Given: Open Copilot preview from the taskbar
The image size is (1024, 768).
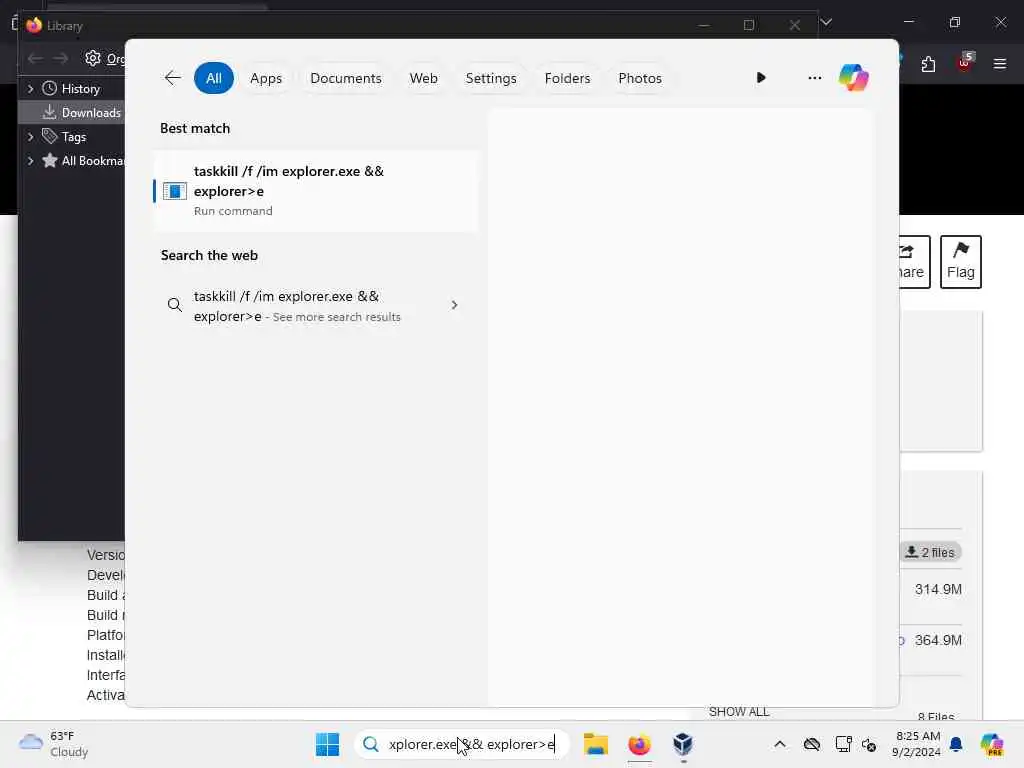Looking at the screenshot, I should click(991, 744).
